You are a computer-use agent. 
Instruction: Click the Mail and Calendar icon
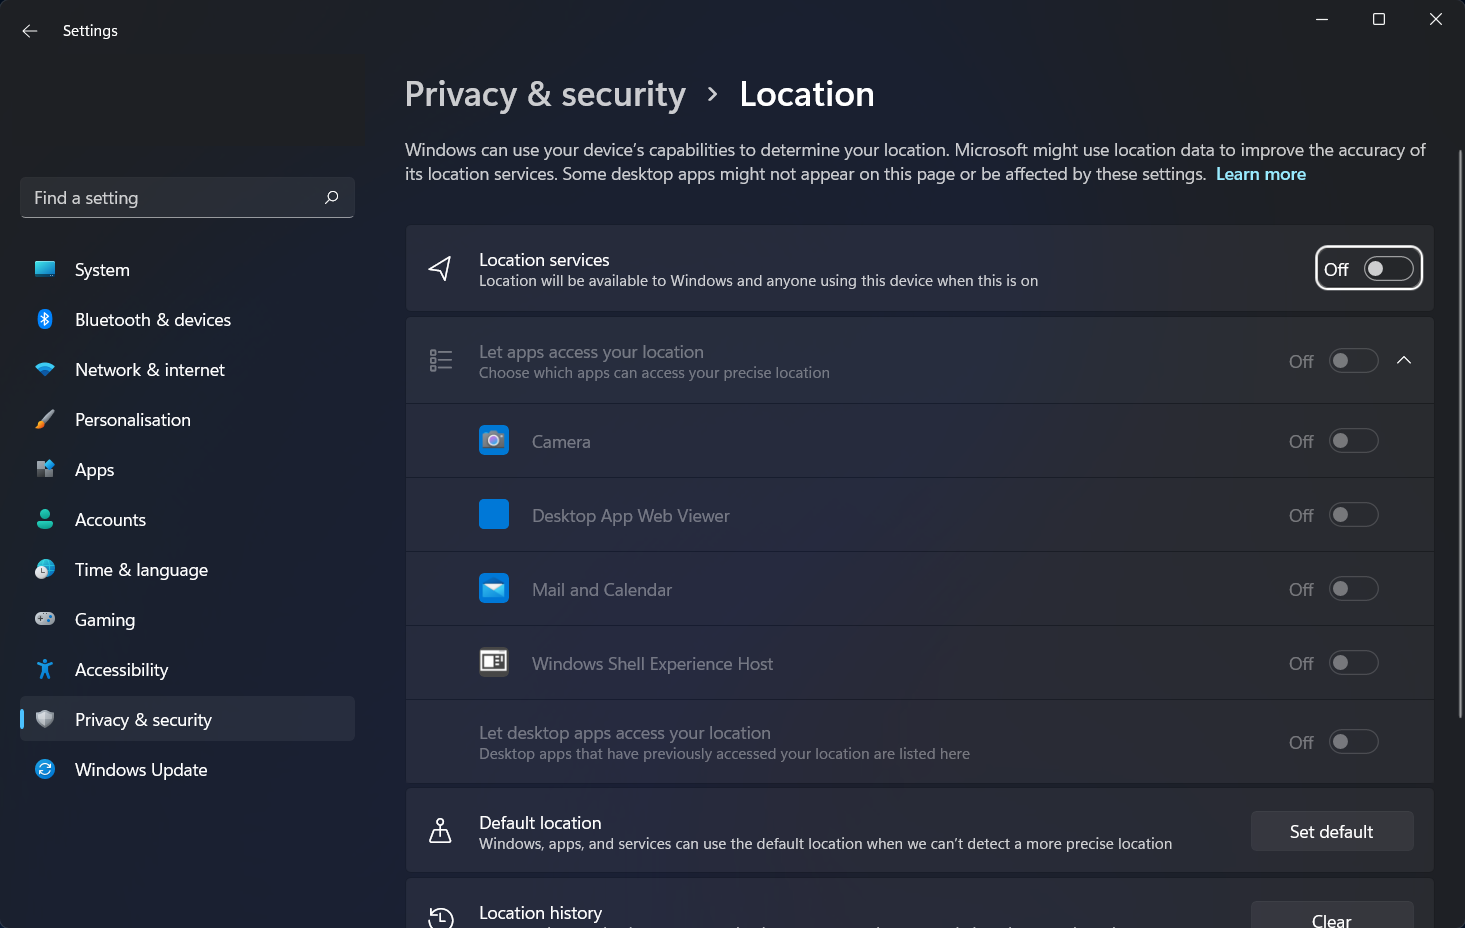tap(494, 589)
